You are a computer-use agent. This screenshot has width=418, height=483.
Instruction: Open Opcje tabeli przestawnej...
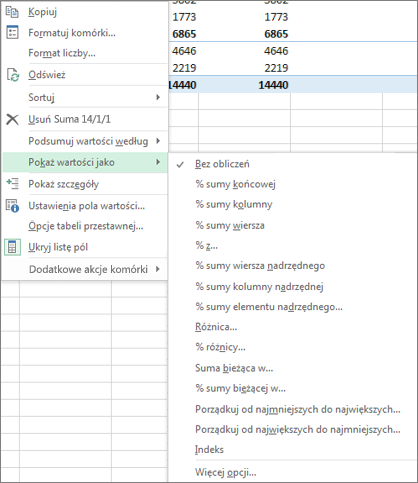click(86, 226)
